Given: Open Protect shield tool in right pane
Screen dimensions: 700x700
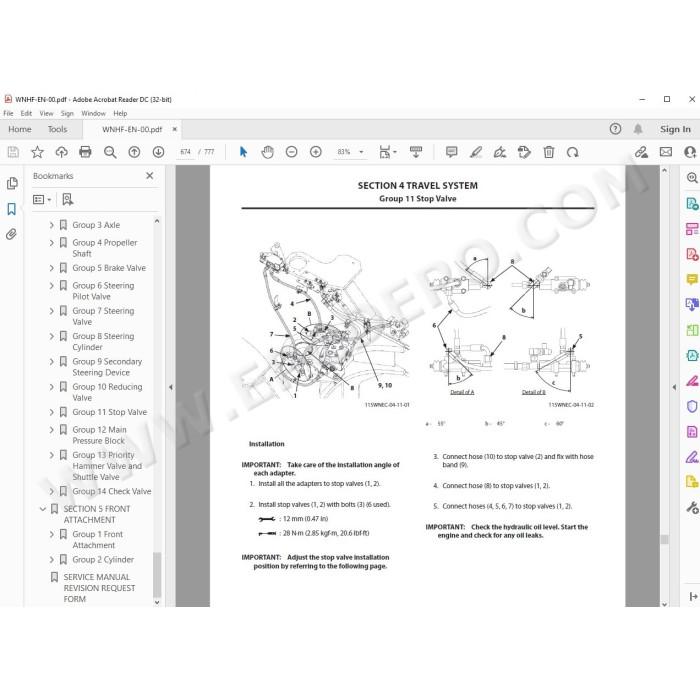Looking at the screenshot, I should pyautogui.click(x=692, y=406).
